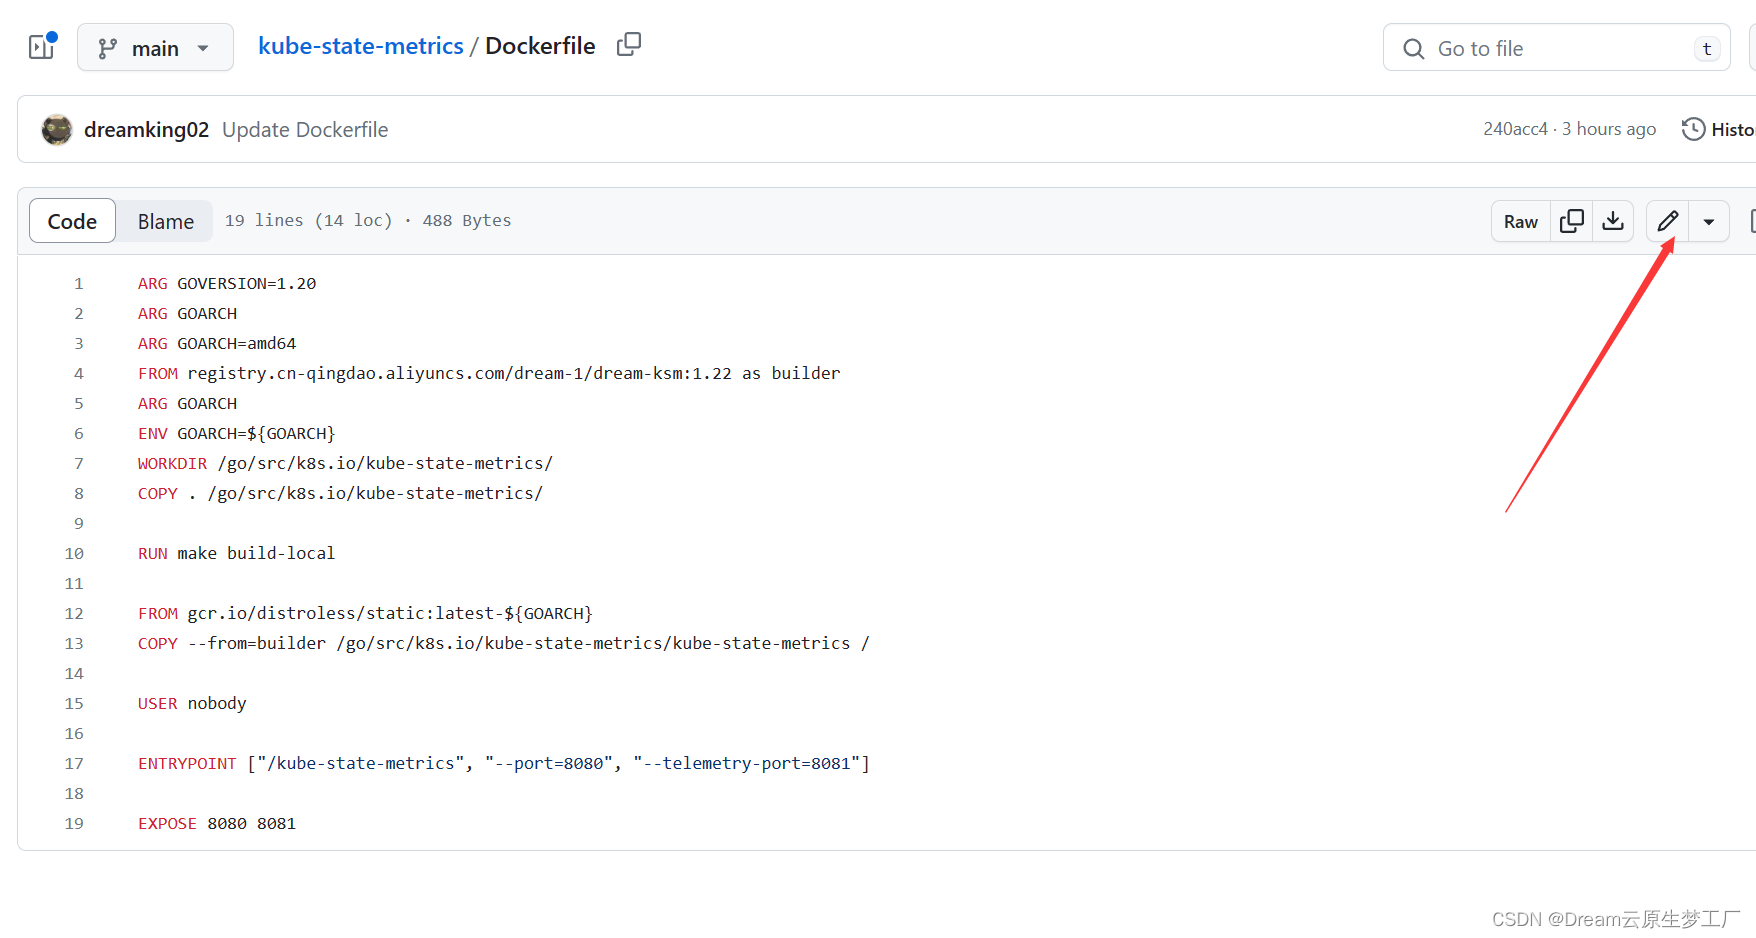This screenshot has width=1756, height=938.
Task: Select line number 12 in the code
Action: tap(74, 613)
